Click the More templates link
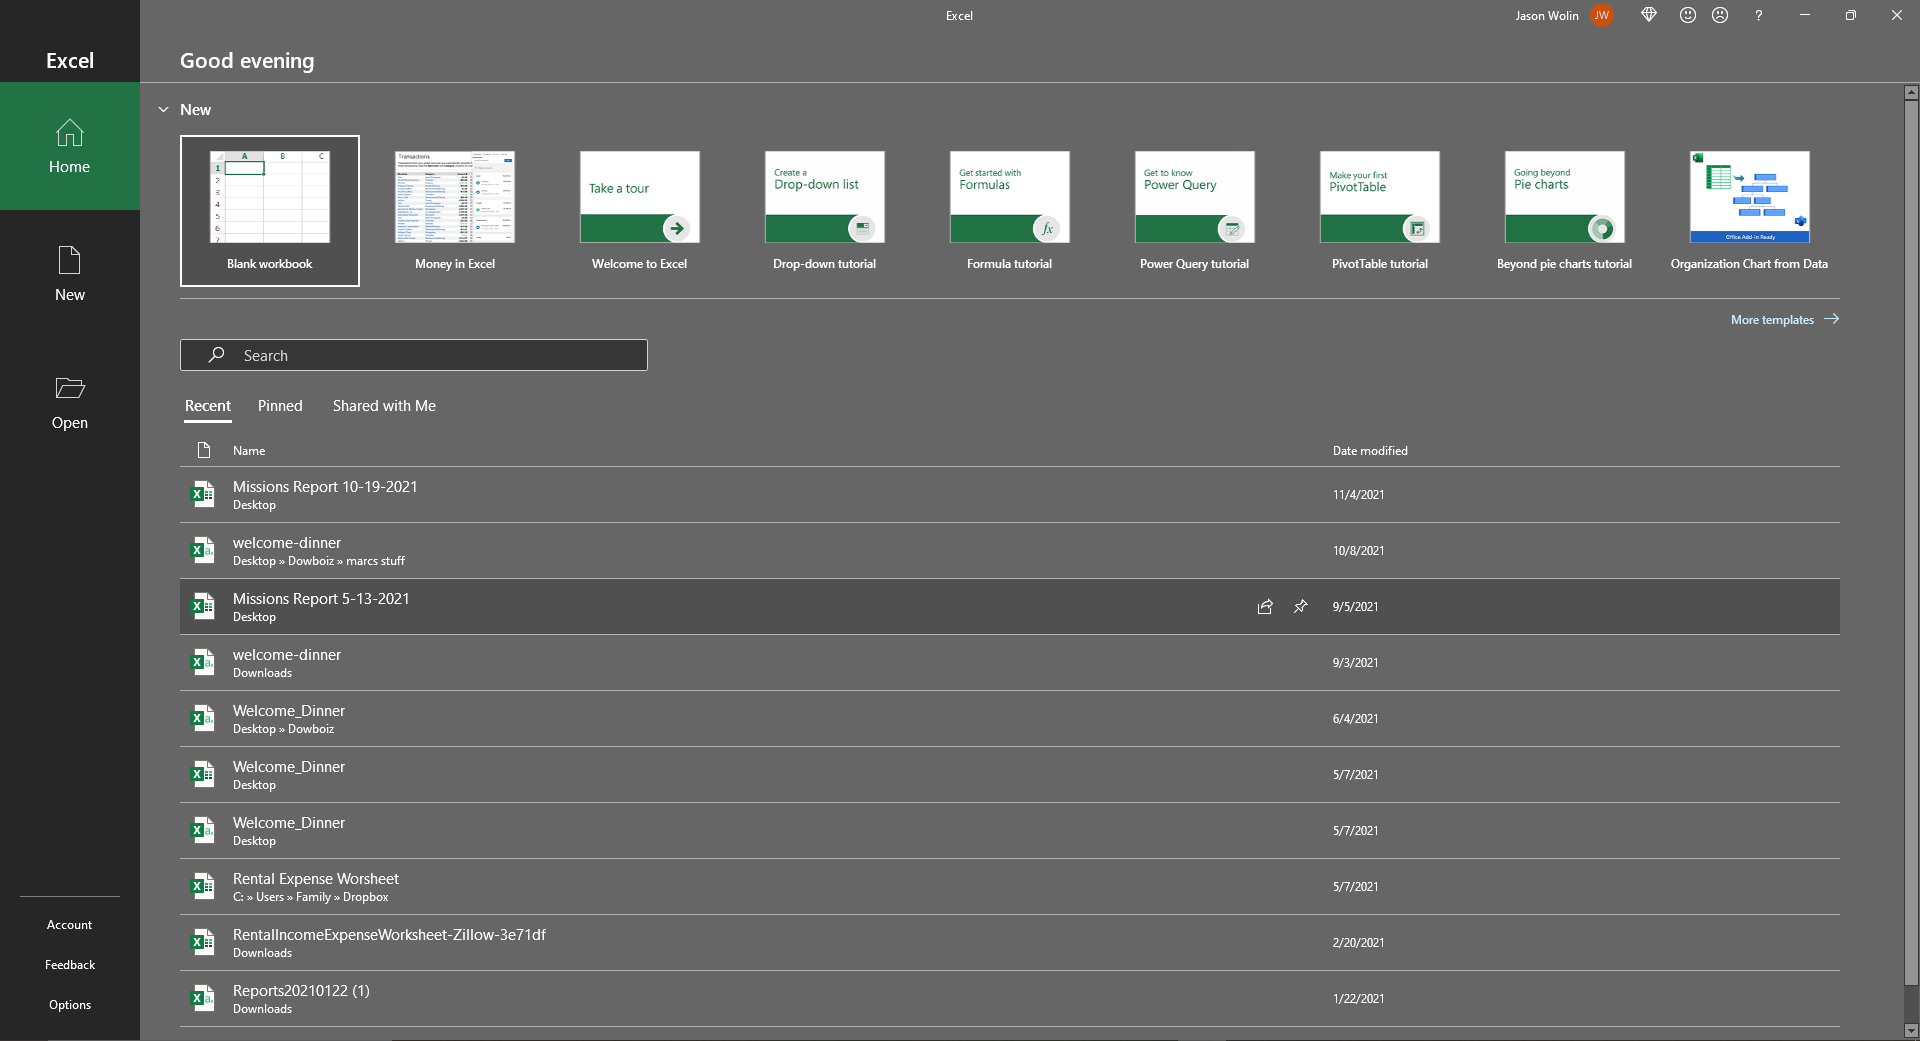 point(1785,320)
